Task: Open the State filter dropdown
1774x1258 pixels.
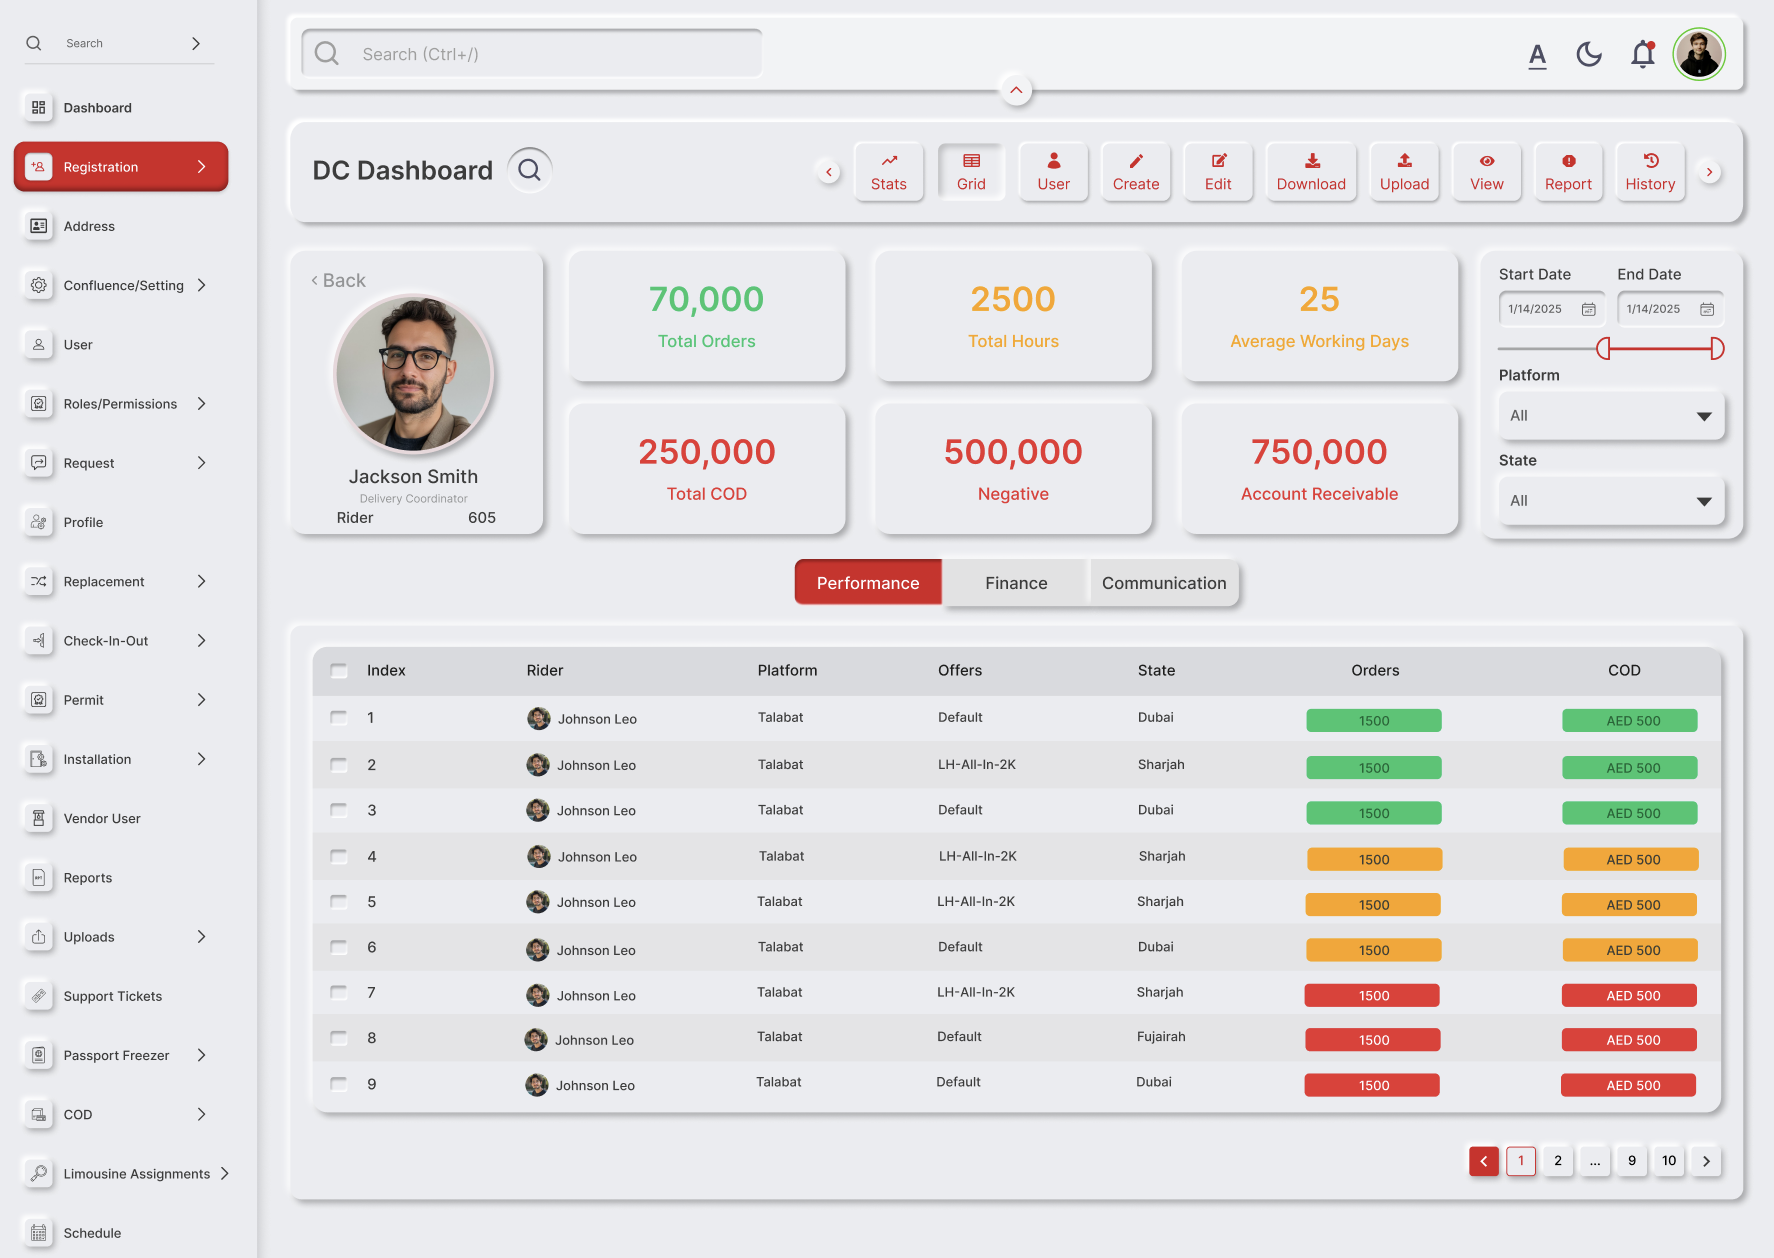Action: click(x=1610, y=501)
